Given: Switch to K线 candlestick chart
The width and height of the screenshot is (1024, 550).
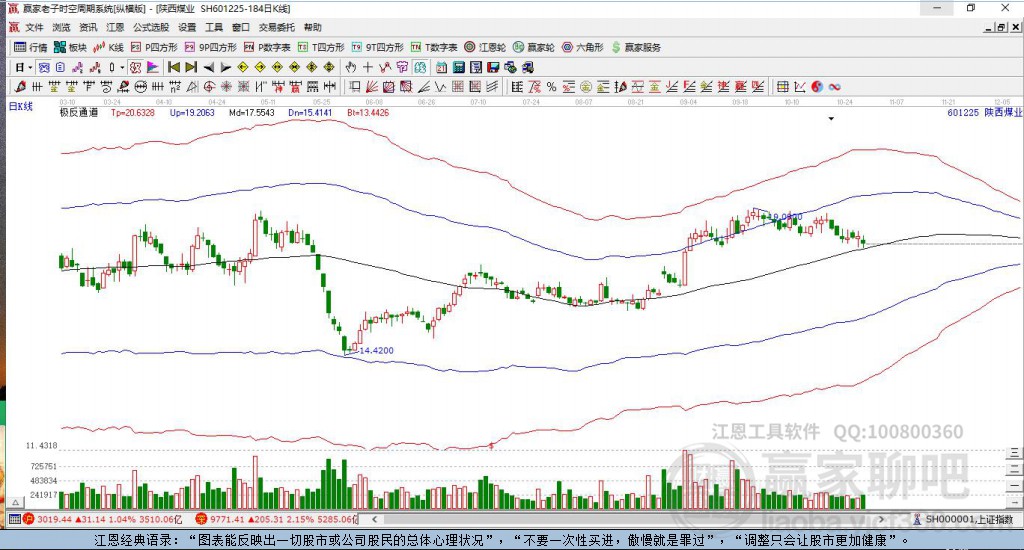Looking at the screenshot, I should [x=109, y=47].
